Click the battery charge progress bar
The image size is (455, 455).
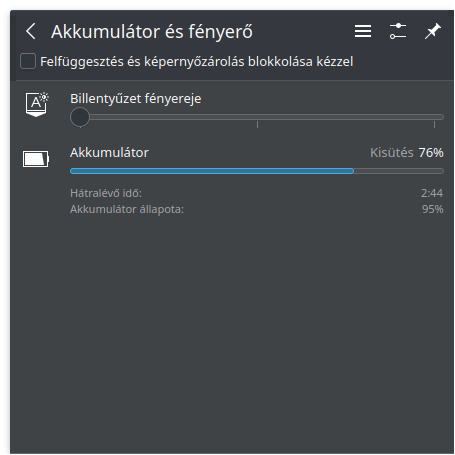(x=257, y=171)
